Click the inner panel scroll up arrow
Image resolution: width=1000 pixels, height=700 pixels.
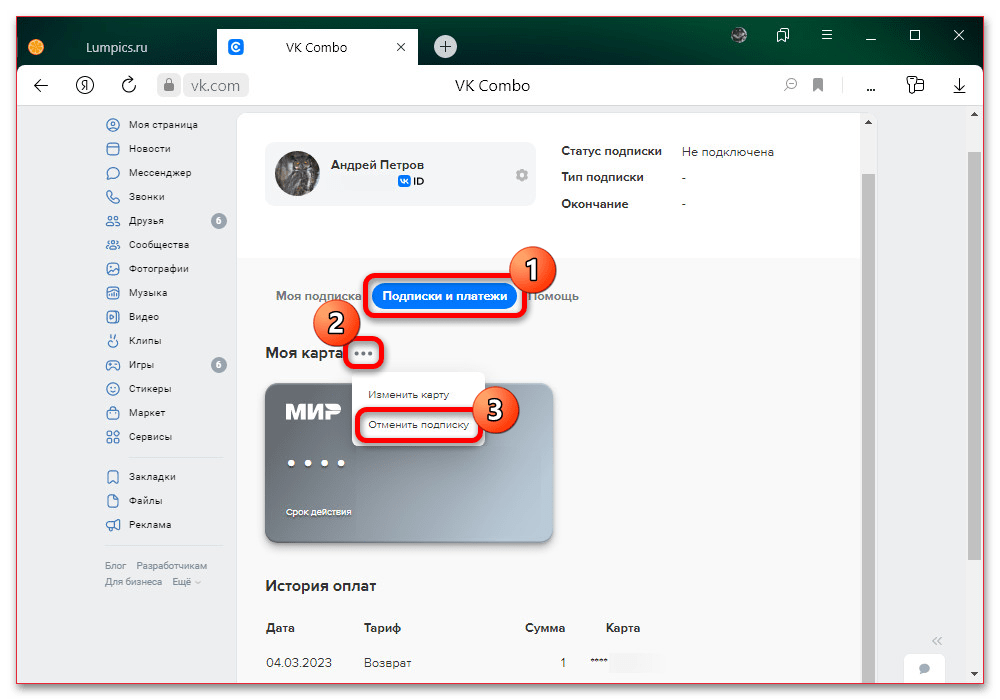click(869, 122)
